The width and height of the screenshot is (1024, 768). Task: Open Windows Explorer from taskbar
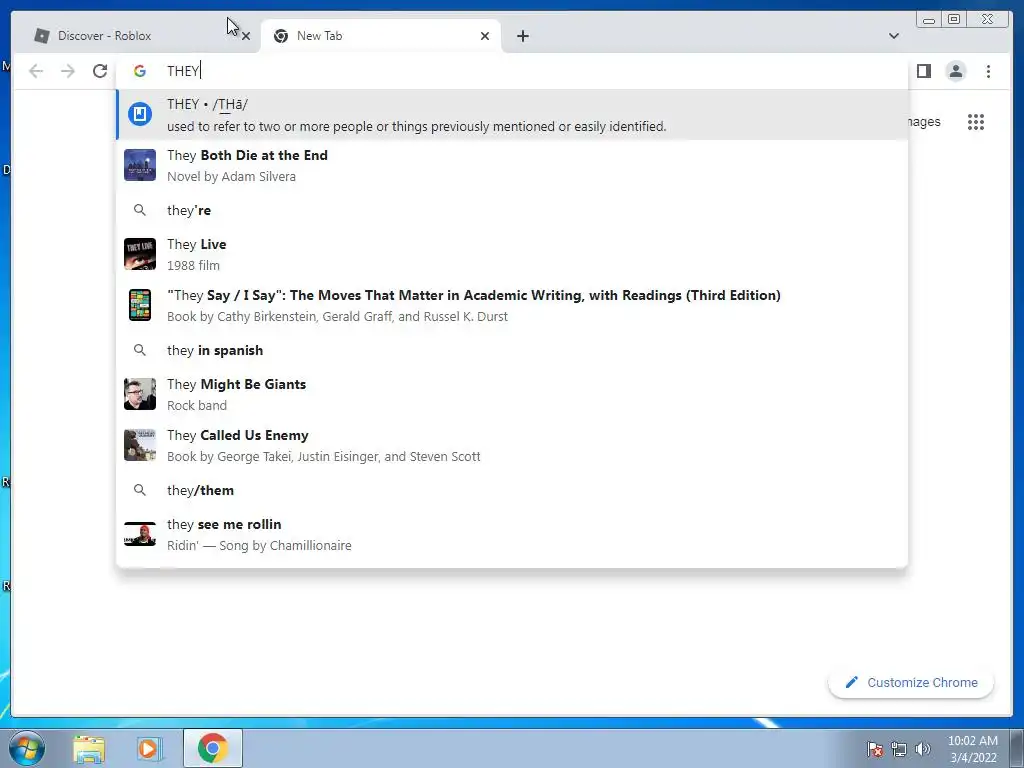(89, 748)
